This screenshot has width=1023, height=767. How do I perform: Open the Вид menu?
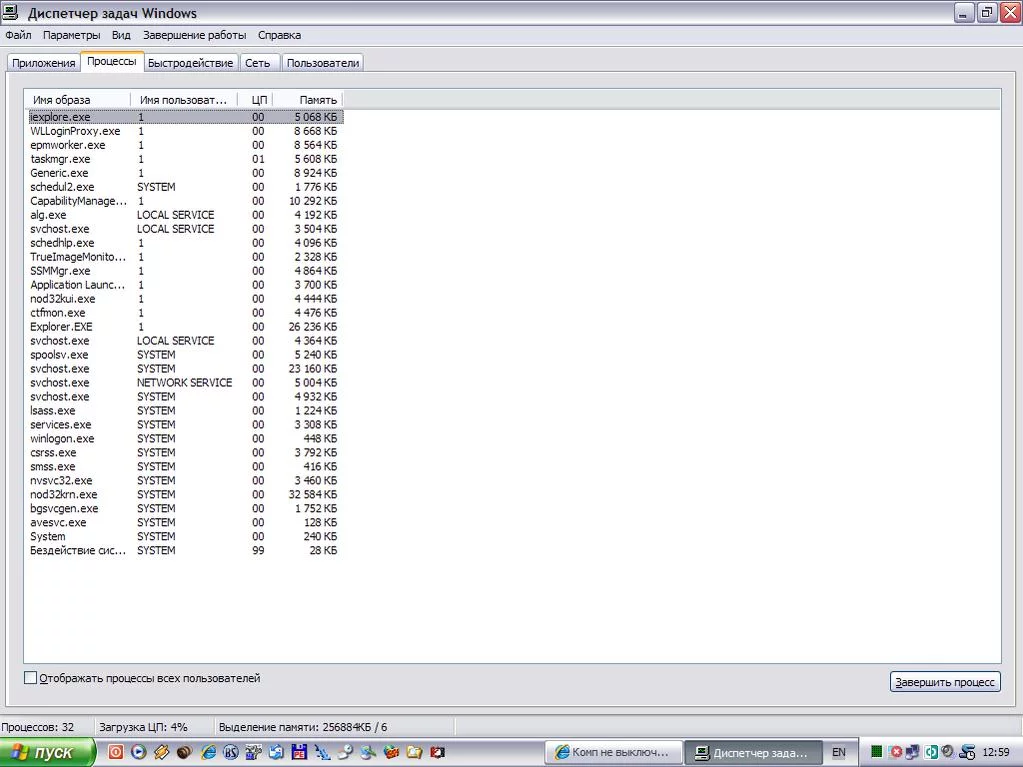(121, 35)
